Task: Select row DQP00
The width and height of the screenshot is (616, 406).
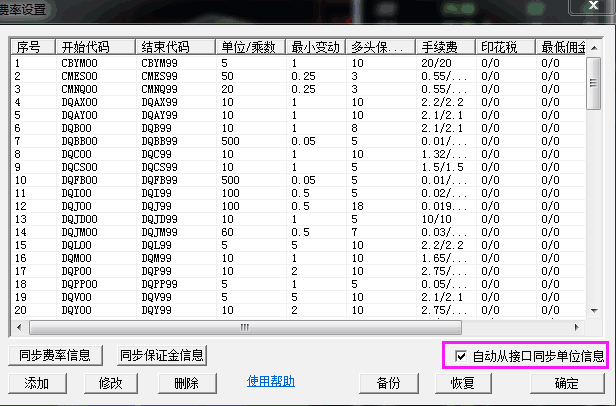Action: [x=299, y=271]
